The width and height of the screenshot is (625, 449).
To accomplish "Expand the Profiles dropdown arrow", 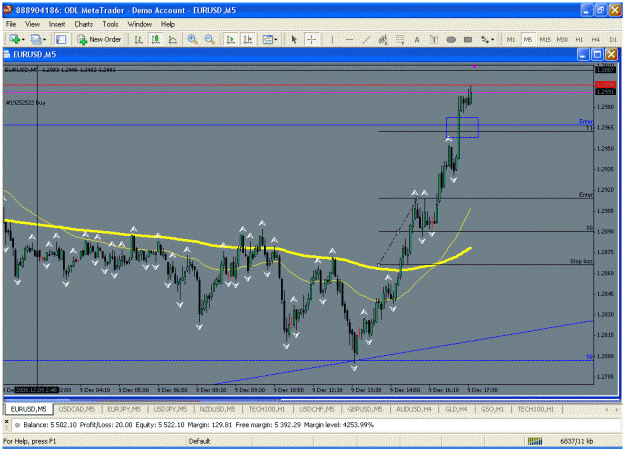I will (x=44, y=39).
